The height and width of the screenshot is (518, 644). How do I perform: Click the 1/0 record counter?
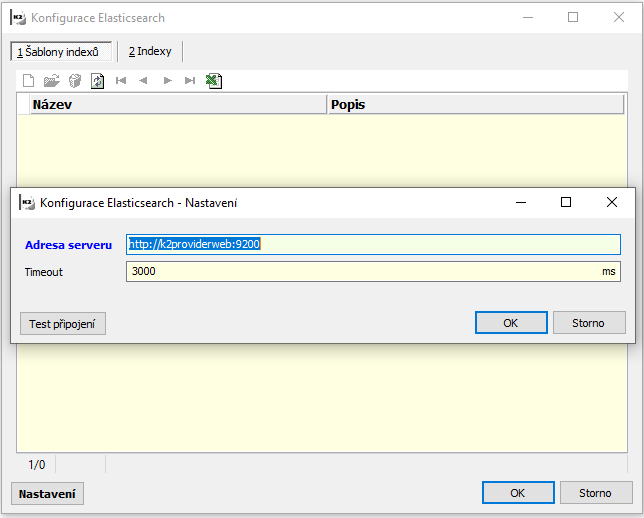[x=37, y=465]
